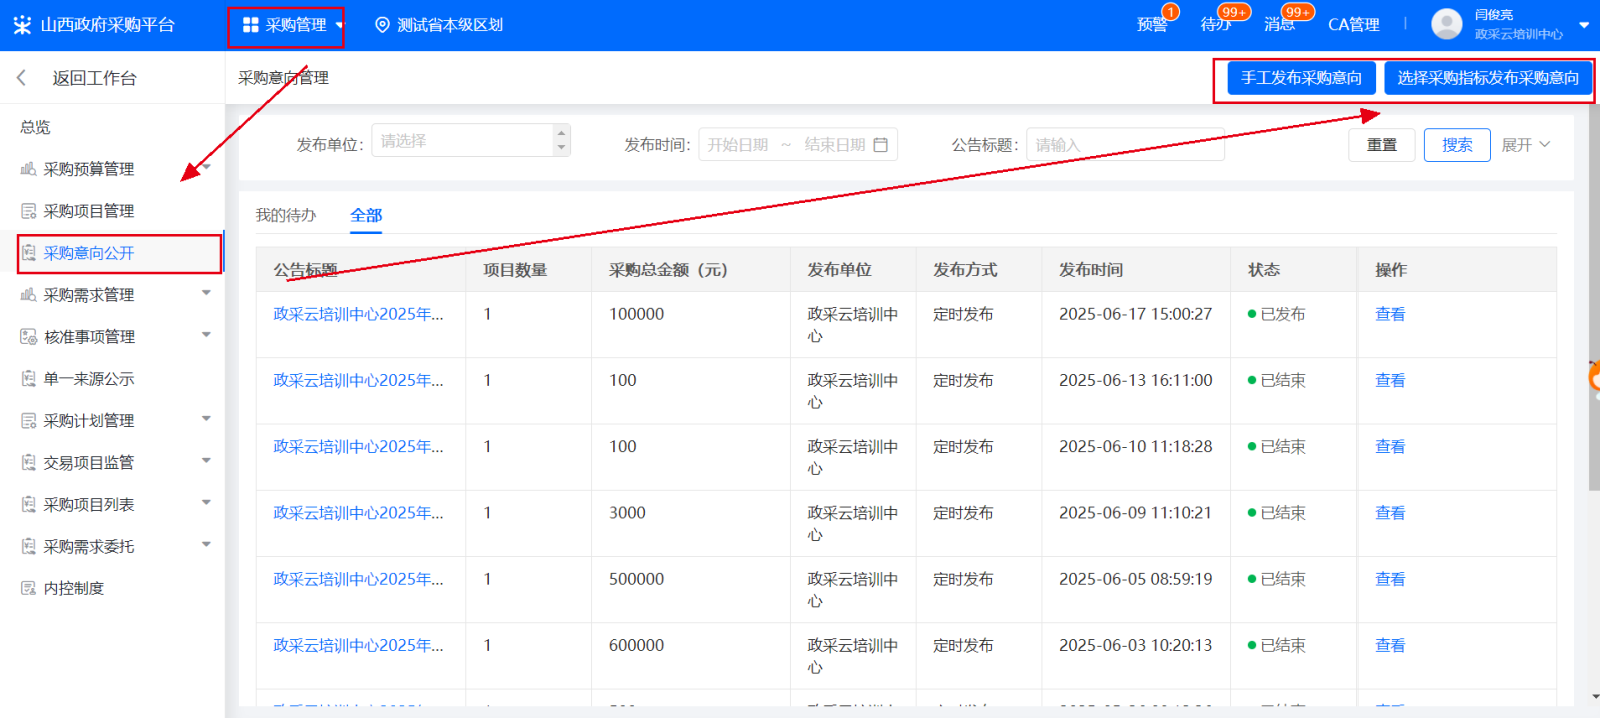This screenshot has height=718, width=1600.
Task: Open the 发布单位 select dropdown
Action: [470, 141]
